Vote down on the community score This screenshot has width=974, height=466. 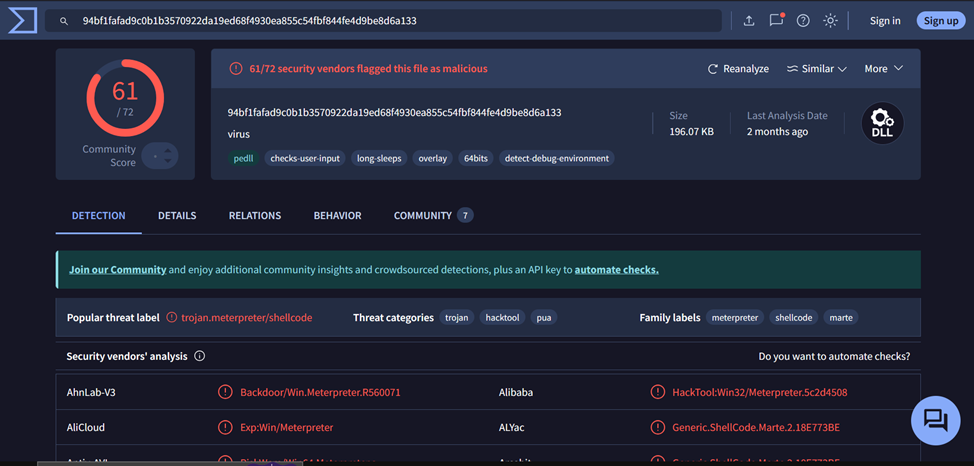167,162
